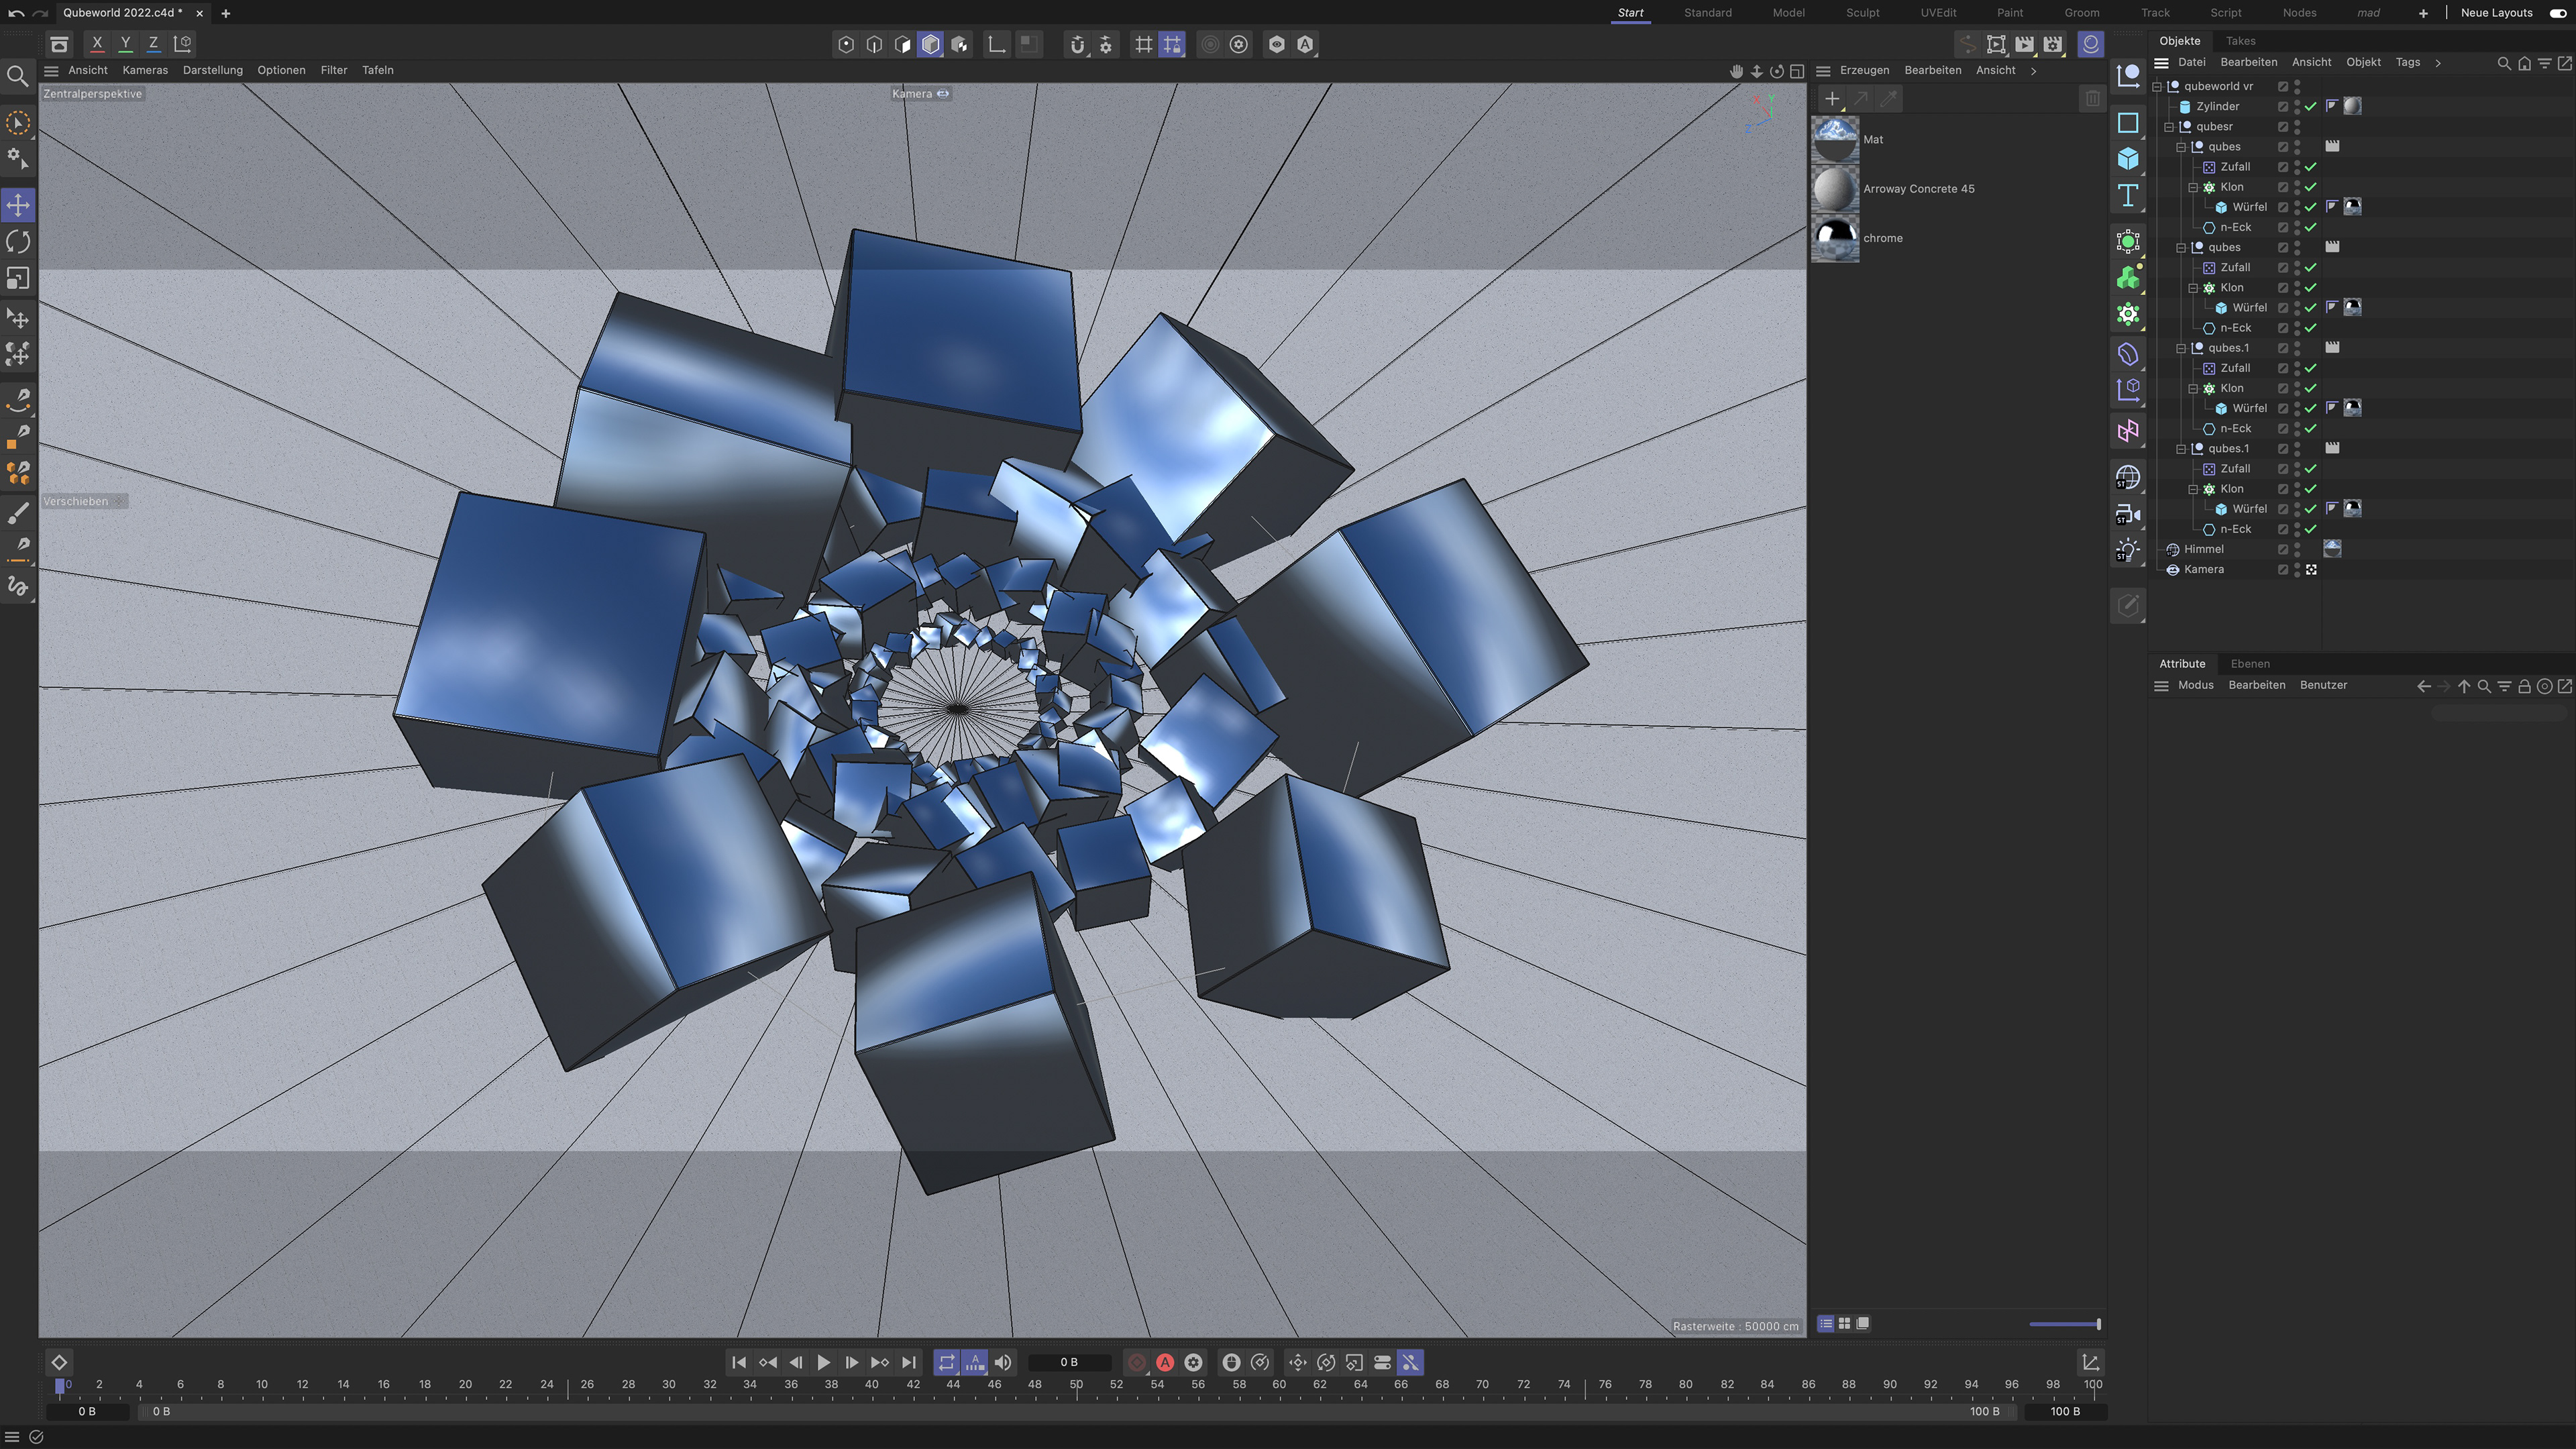
Task: Open Benutzer menu in attribute manager
Action: [x=2323, y=685]
